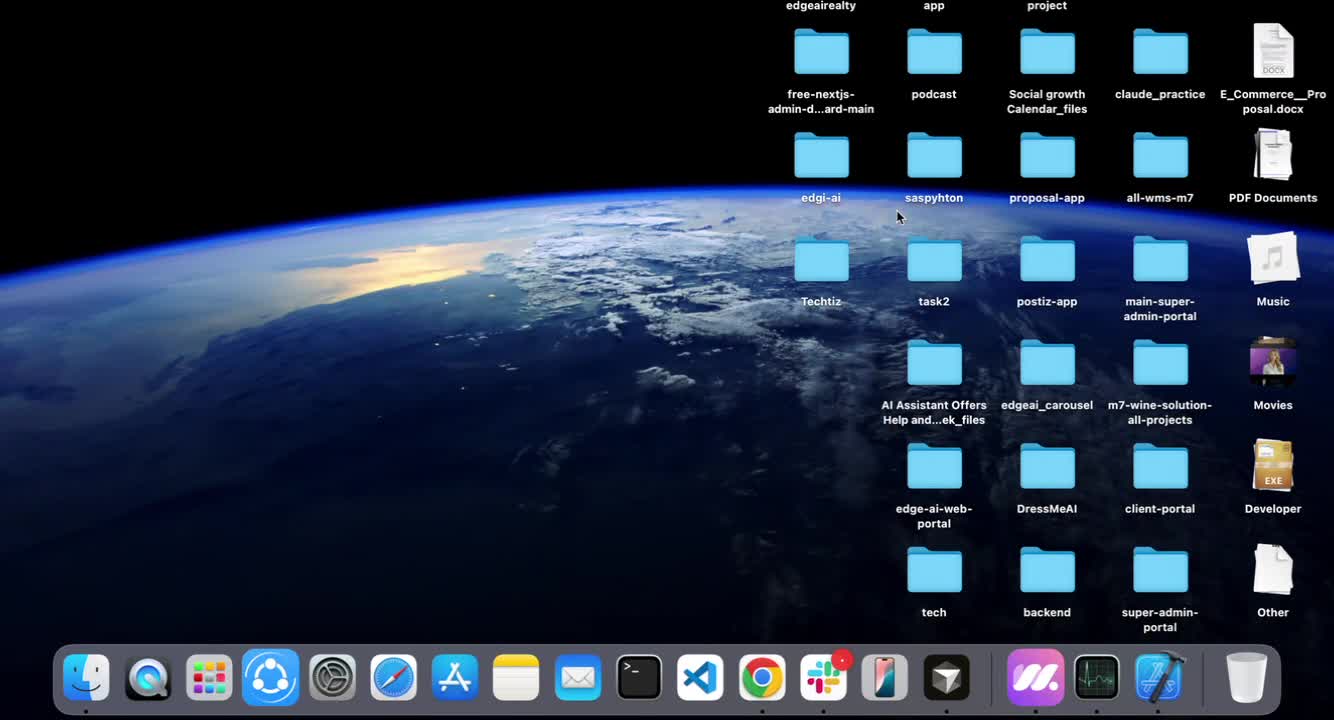1334x720 pixels.
Task: Select the main-super-admin-portal folder
Action: 1160,260
